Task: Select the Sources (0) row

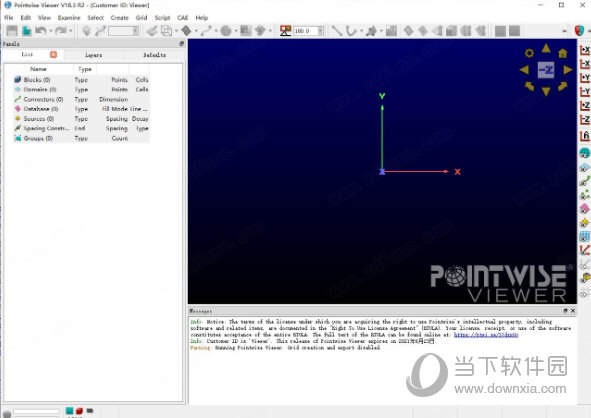Action: pos(81,119)
